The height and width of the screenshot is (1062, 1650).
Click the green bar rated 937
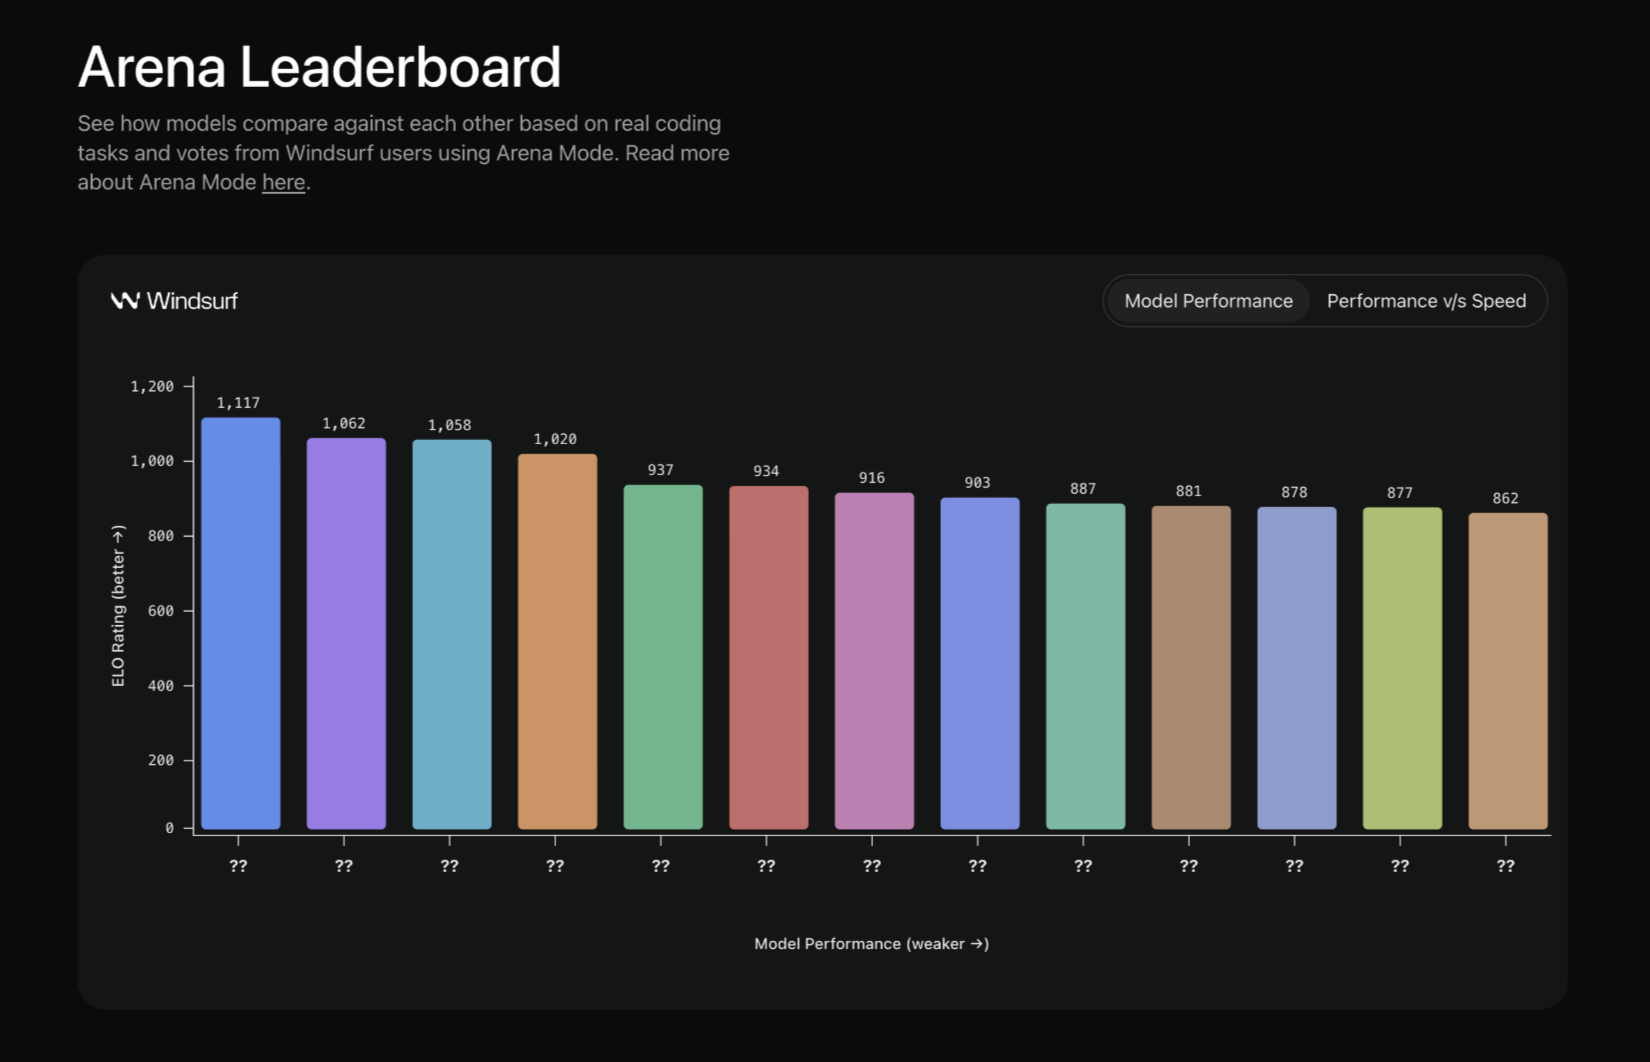point(663,657)
